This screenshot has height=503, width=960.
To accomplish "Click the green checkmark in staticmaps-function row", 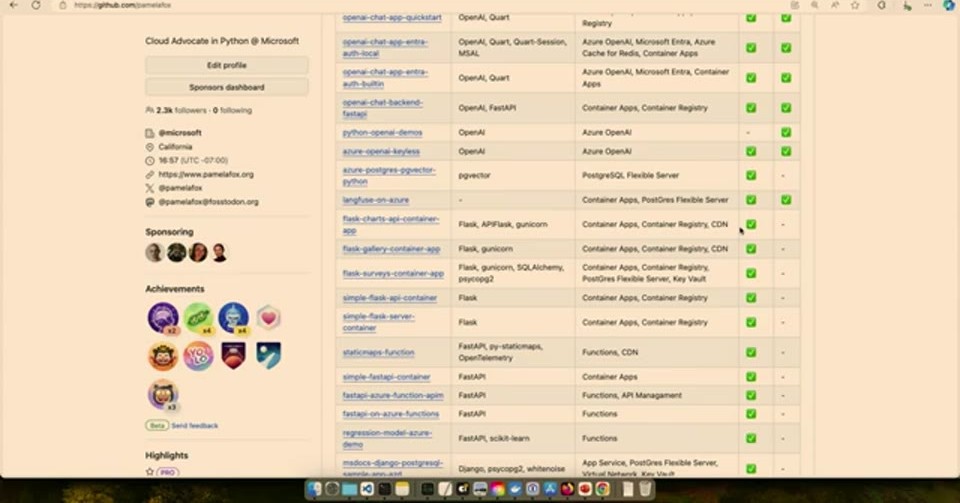I will pos(751,352).
